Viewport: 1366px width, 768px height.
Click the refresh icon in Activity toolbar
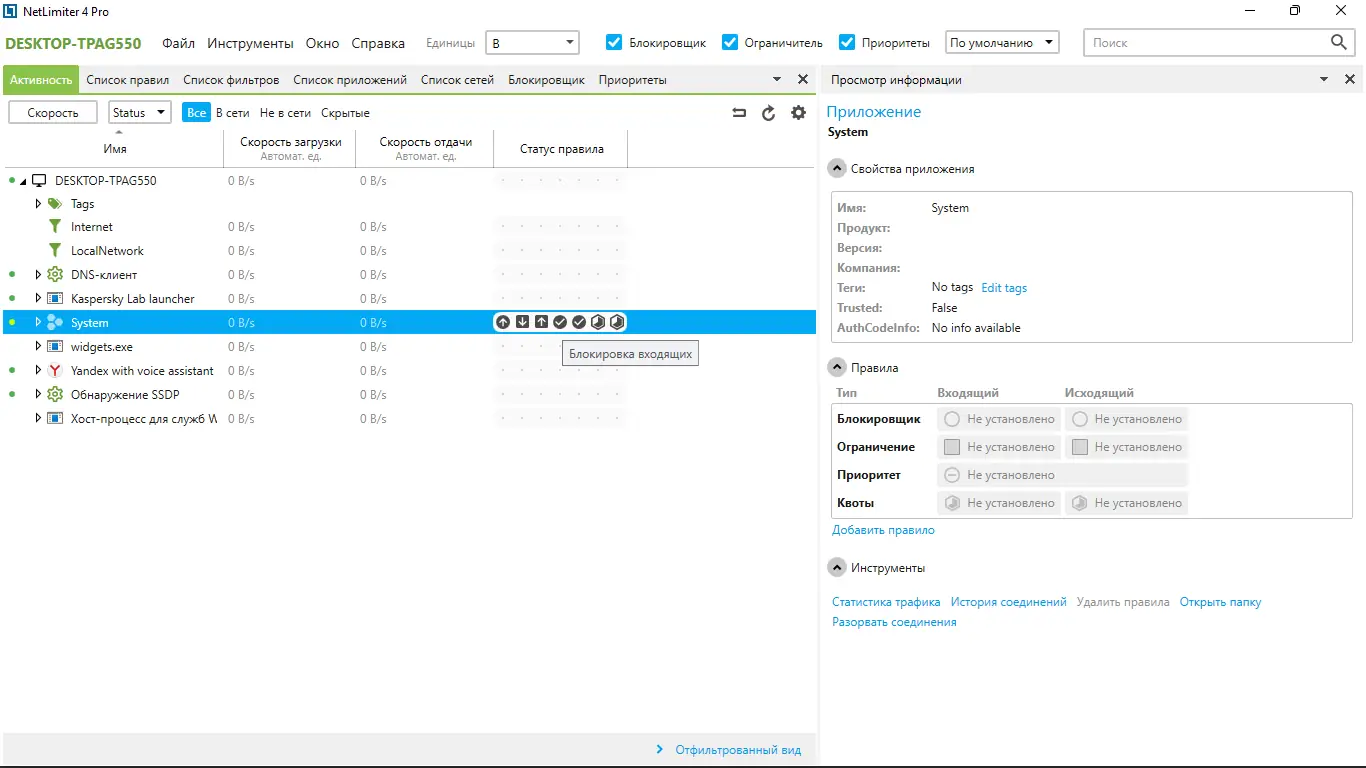(768, 113)
